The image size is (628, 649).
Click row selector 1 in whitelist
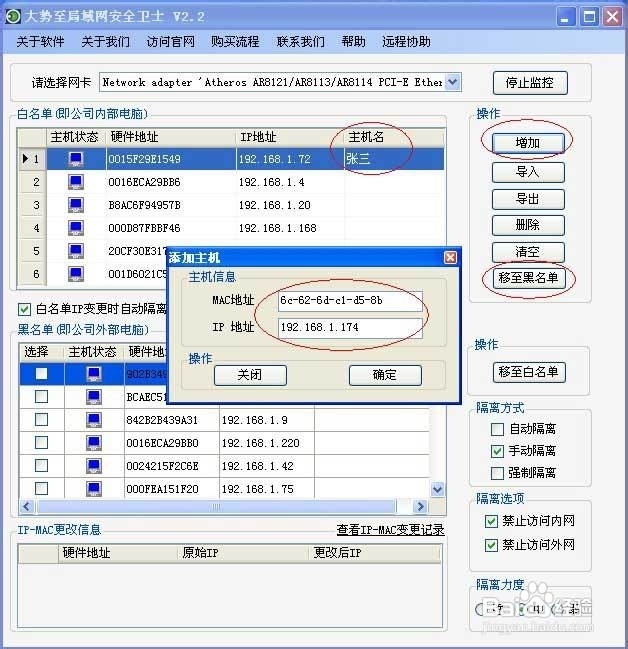32,159
